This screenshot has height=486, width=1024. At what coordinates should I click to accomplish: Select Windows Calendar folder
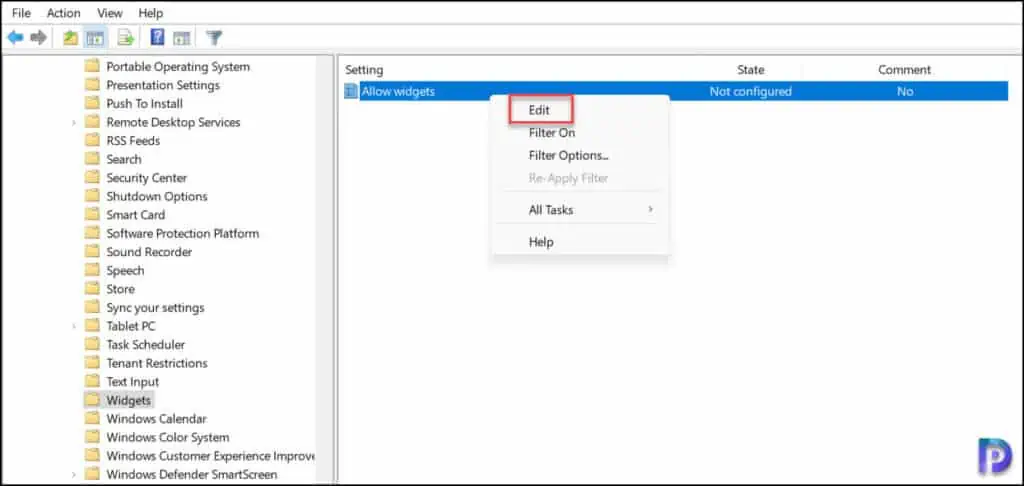coord(156,419)
